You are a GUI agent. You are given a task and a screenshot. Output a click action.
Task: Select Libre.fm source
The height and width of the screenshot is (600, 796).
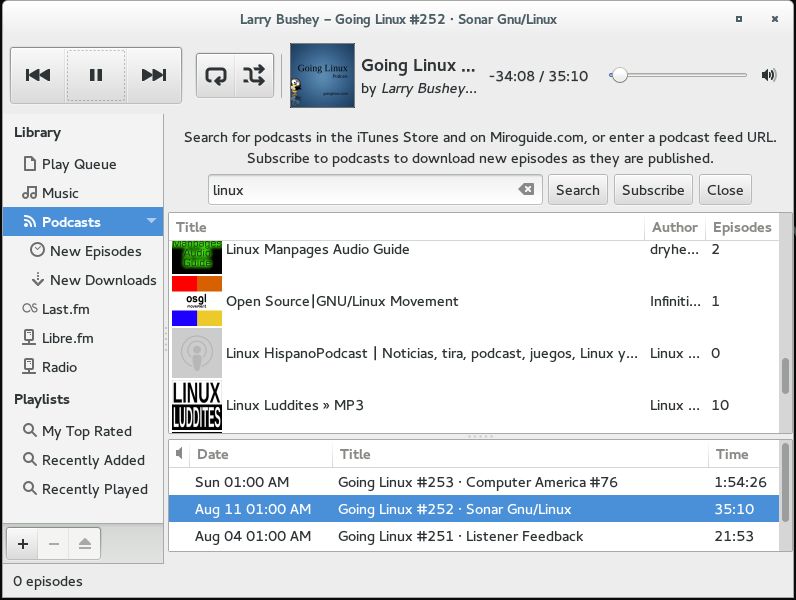coord(83,338)
